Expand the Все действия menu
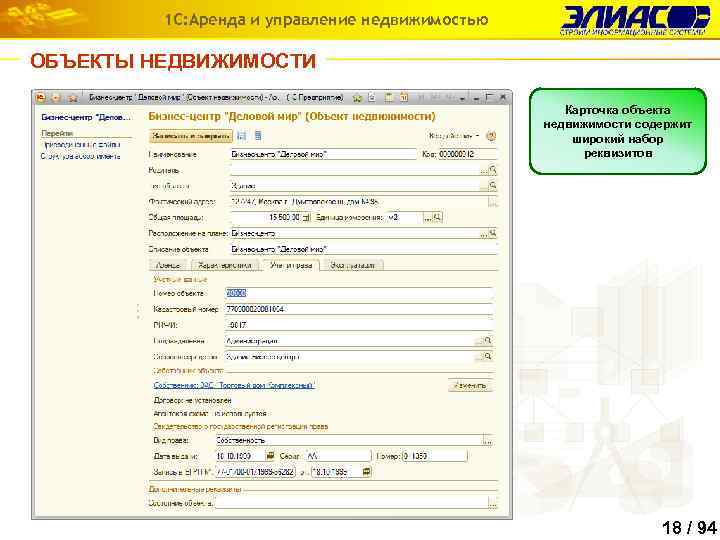 tap(454, 136)
